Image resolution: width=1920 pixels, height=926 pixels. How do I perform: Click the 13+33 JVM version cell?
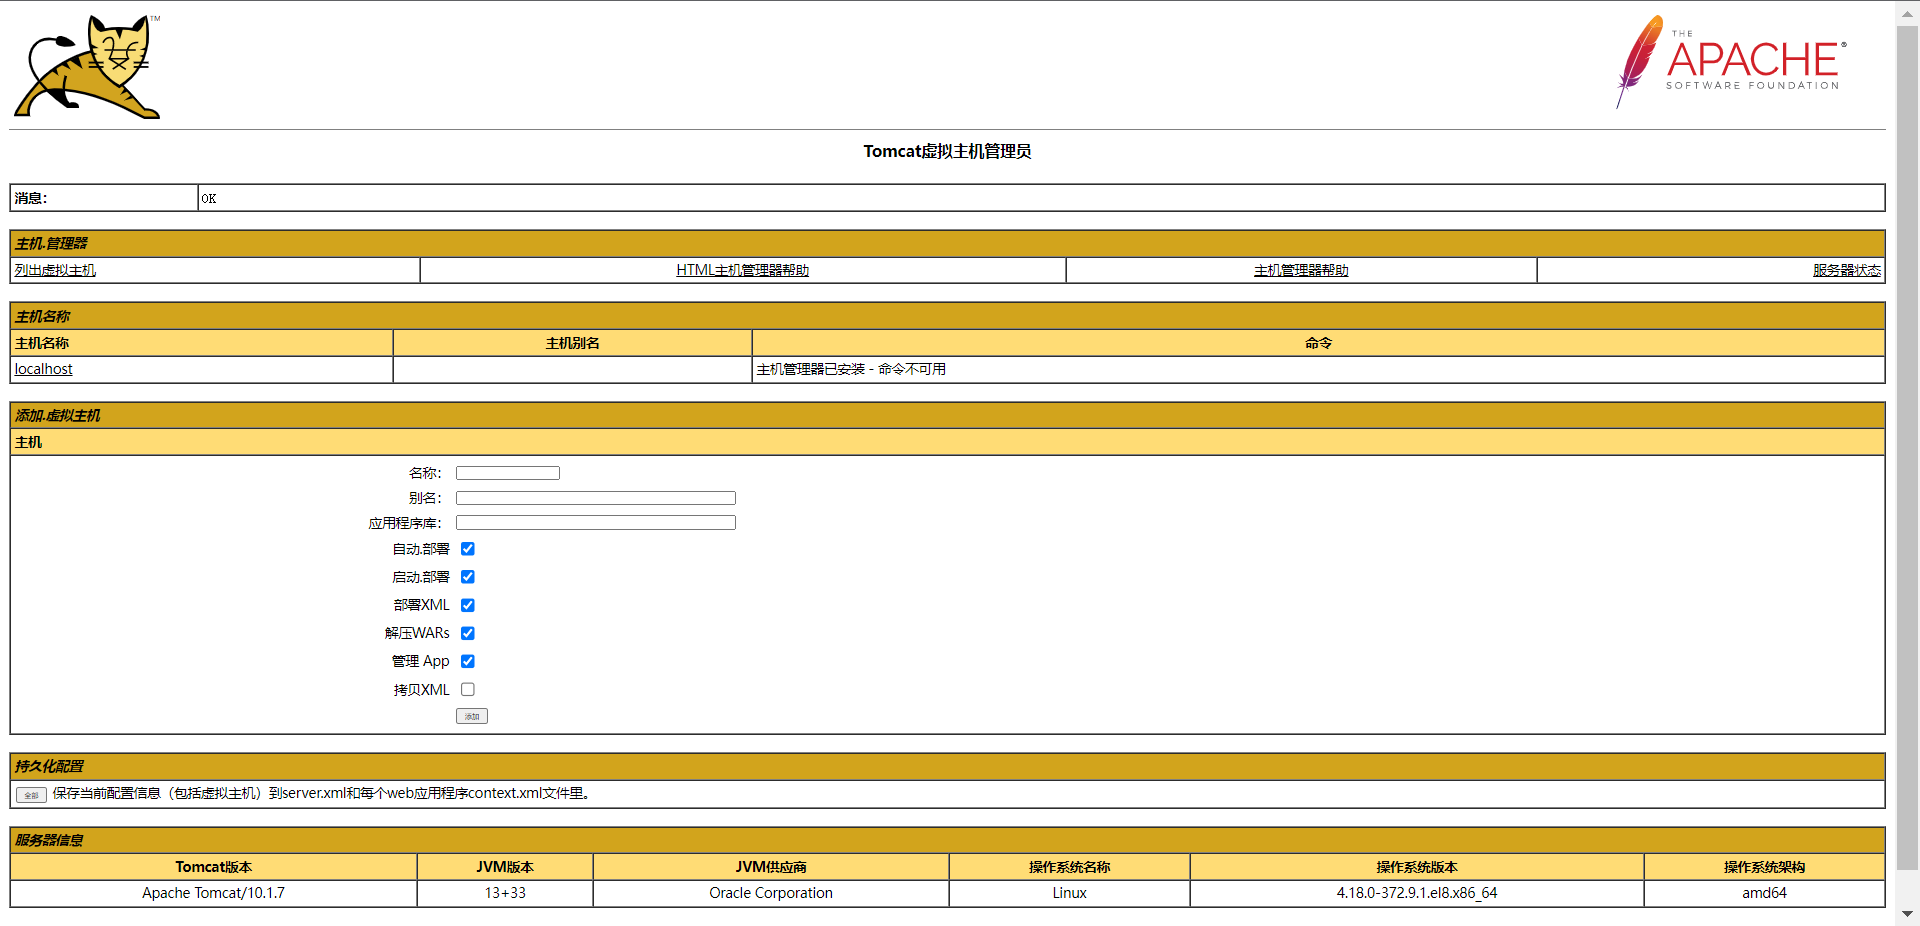(x=505, y=893)
